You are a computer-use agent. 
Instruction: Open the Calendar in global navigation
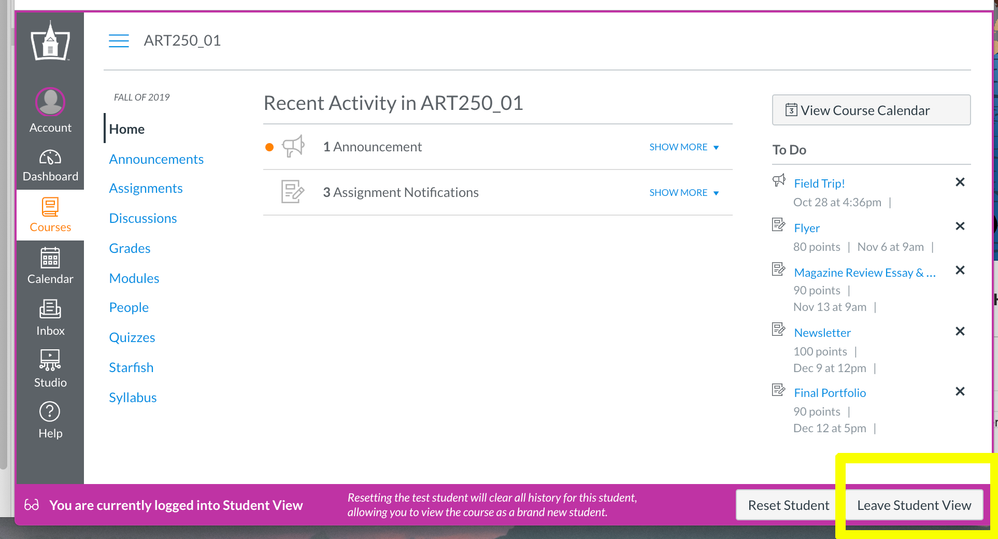[x=50, y=258]
